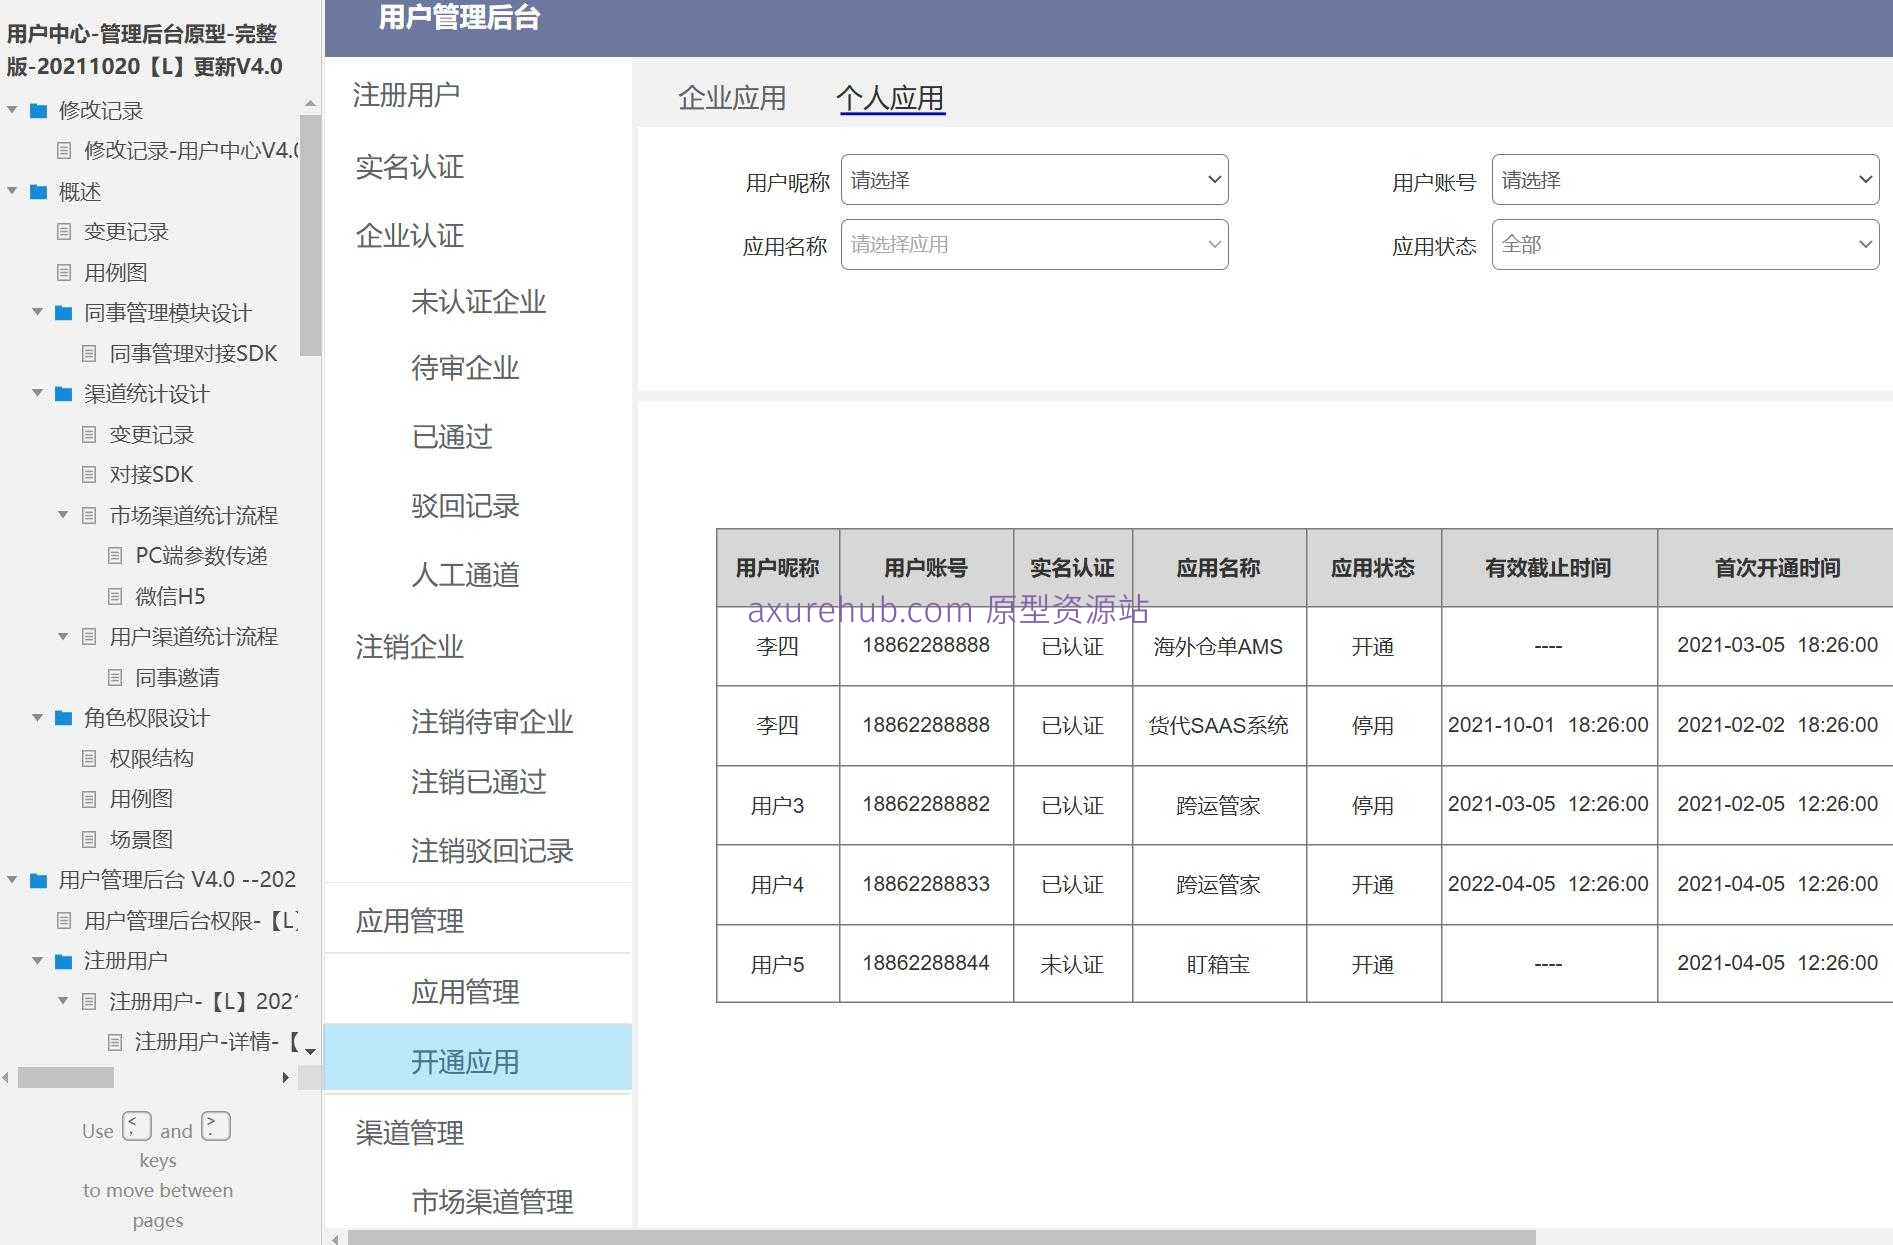Click the horizontal scrollbar below the sidebar tree

tap(65, 1078)
